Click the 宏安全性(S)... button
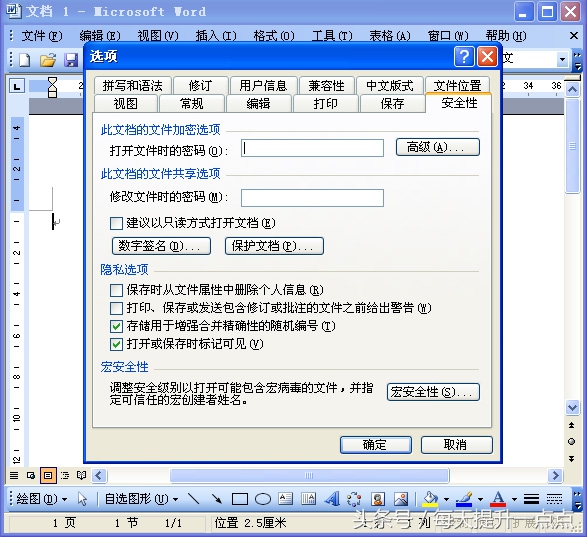Screen dimensions: 587x537 point(433,392)
